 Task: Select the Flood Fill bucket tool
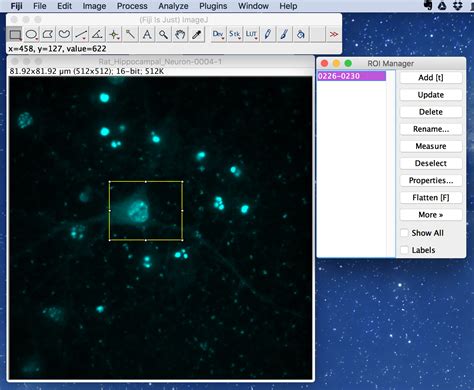tap(301, 34)
